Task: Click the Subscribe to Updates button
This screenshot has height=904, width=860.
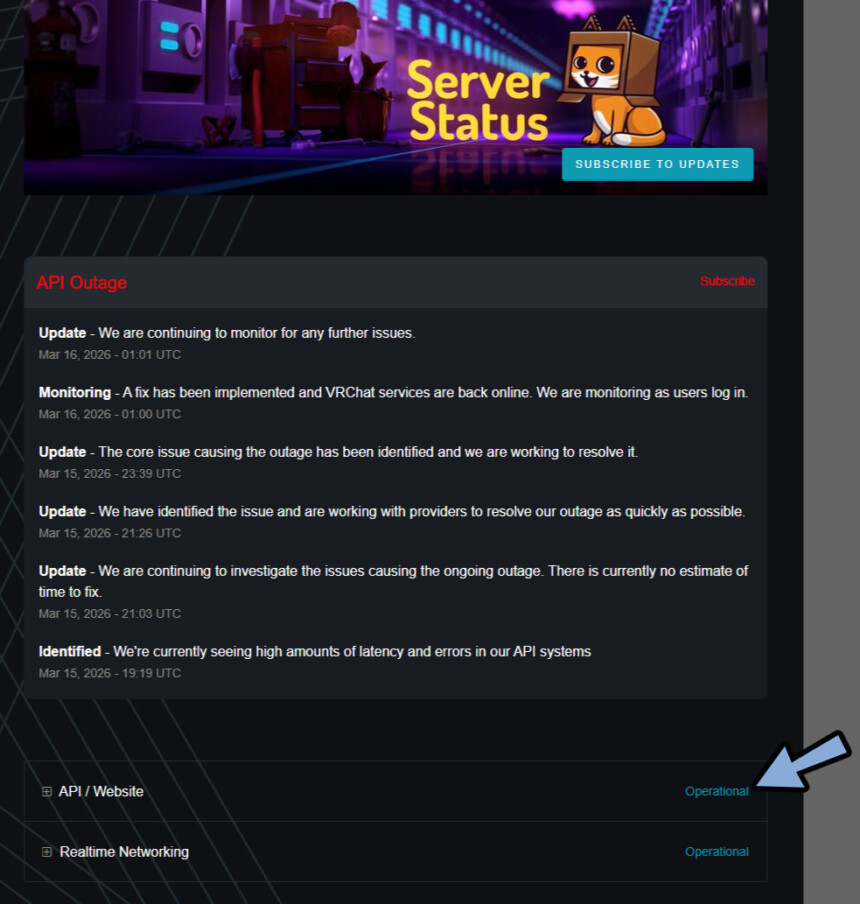Action: [657, 164]
